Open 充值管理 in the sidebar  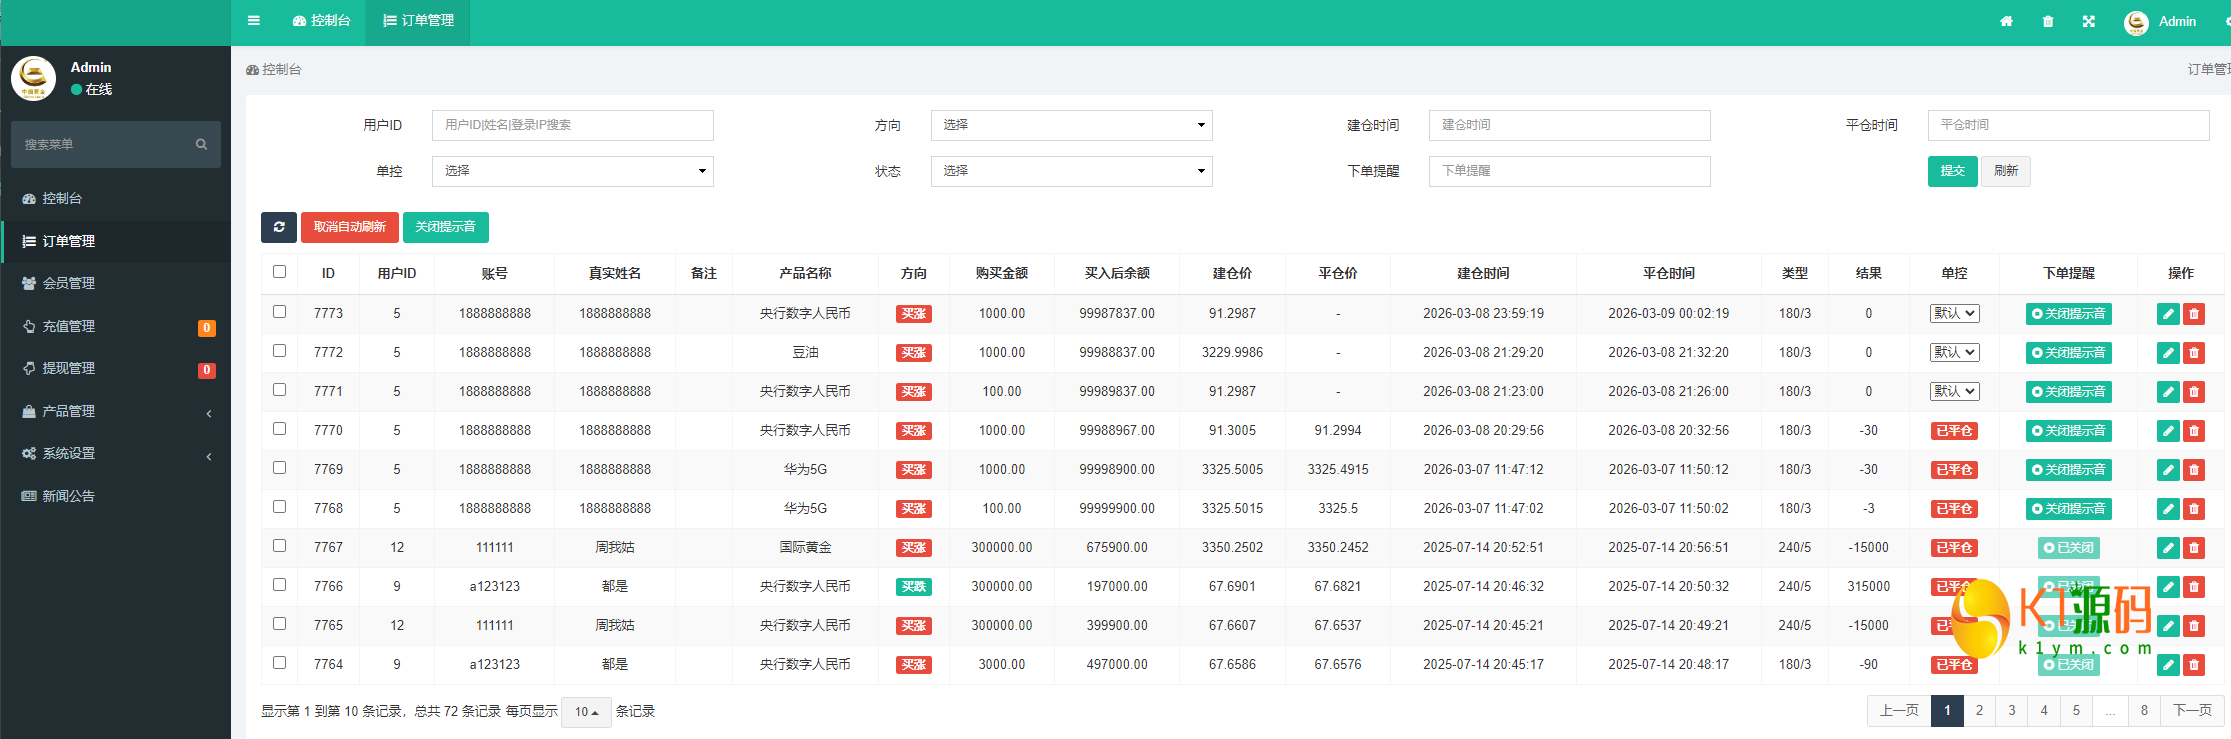tap(115, 327)
